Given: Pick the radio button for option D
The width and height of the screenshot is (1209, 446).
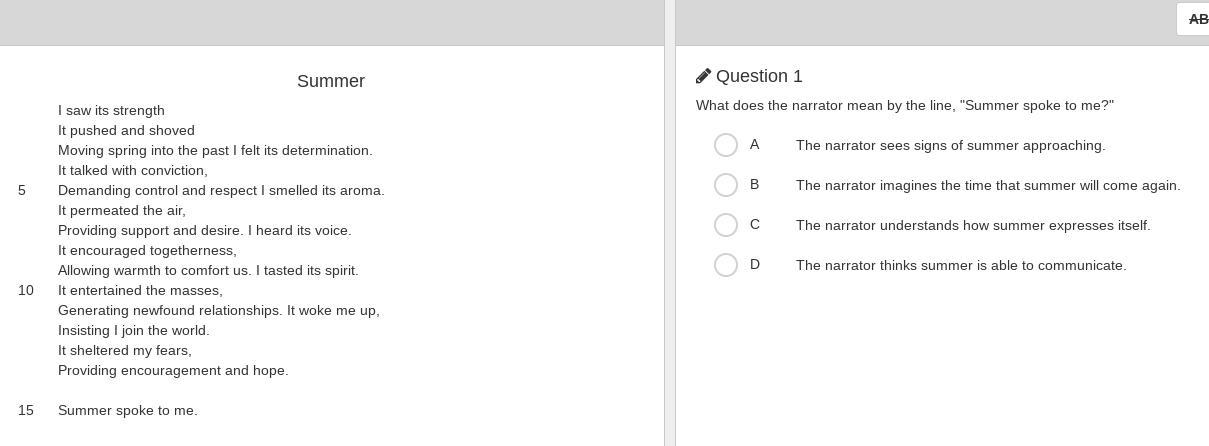Looking at the screenshot, I should (x=726, y=265).
